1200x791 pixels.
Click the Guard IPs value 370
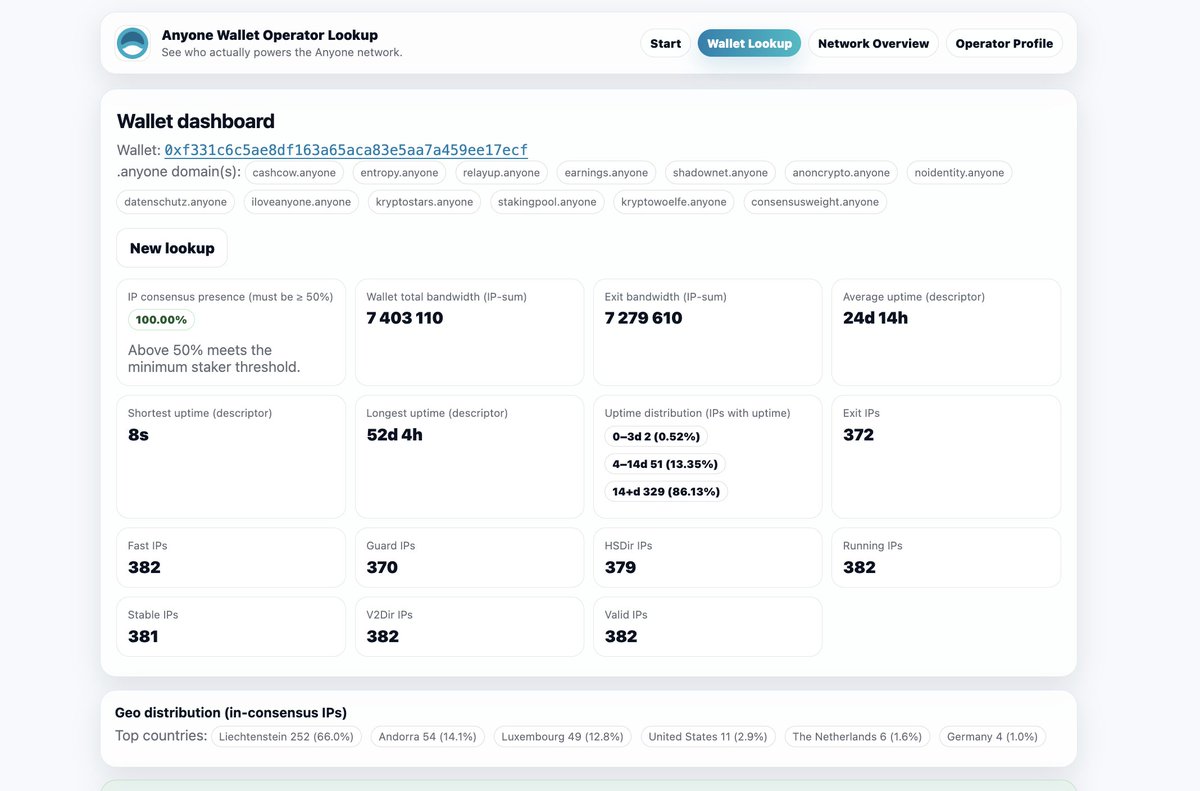(x=382, y=567)
